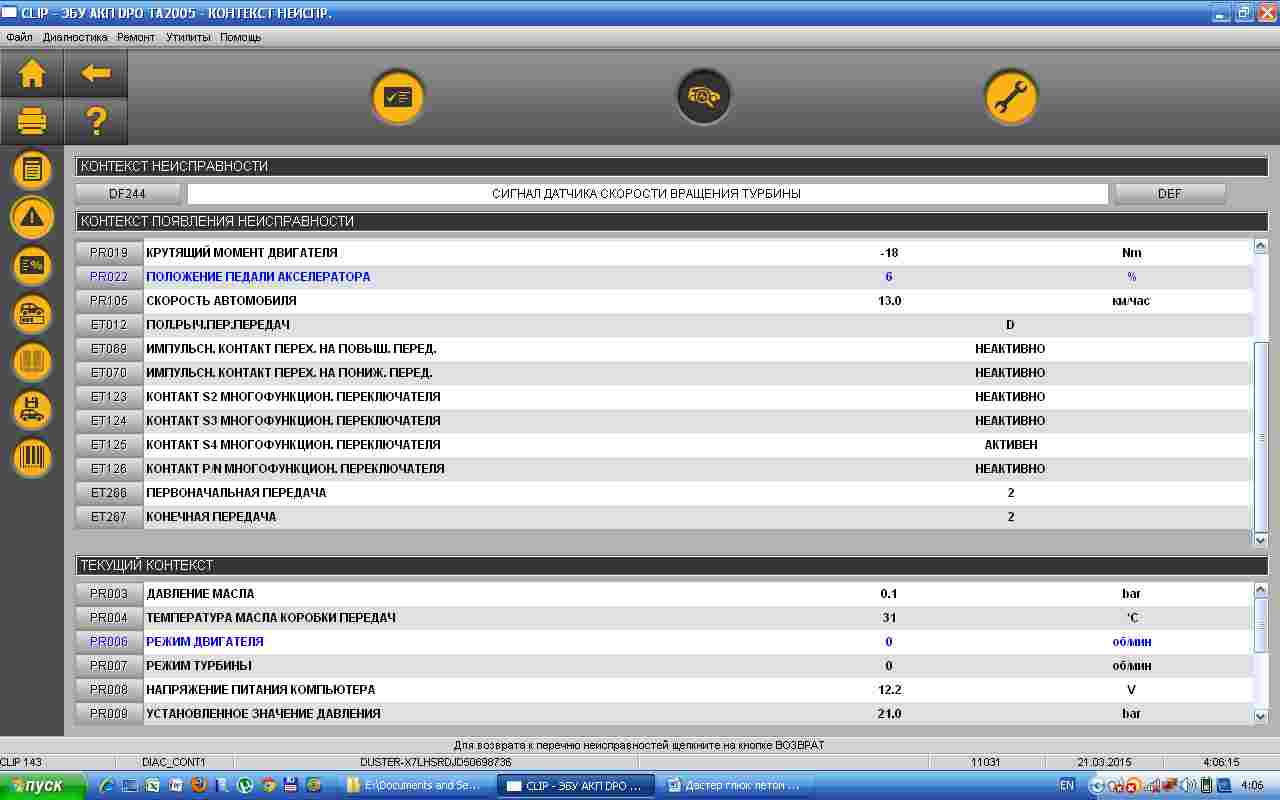1280x800 pixels.
Task: Click the DF244 fault code button
Action: pos(128,194)
